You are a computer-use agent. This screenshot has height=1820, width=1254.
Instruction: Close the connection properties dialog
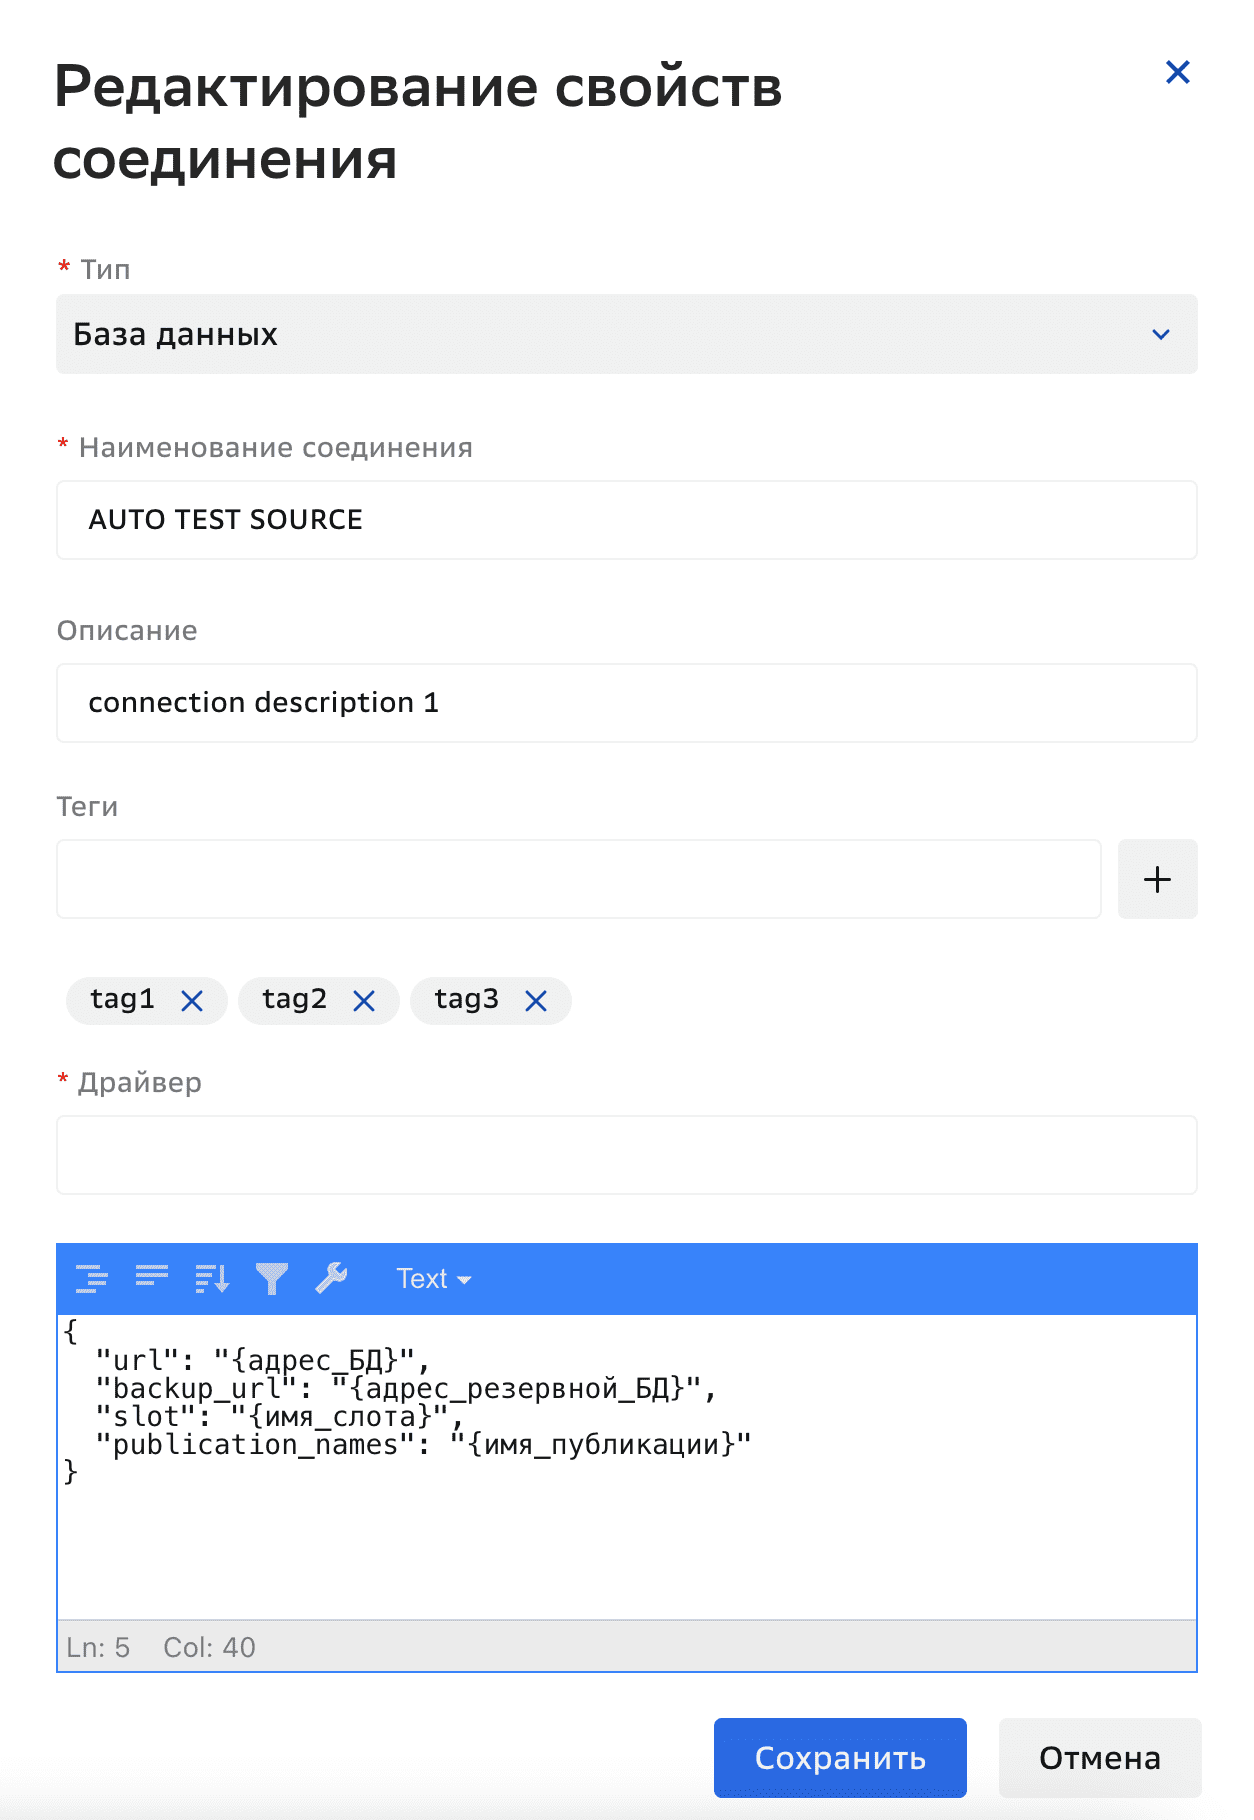point(1177,72)
